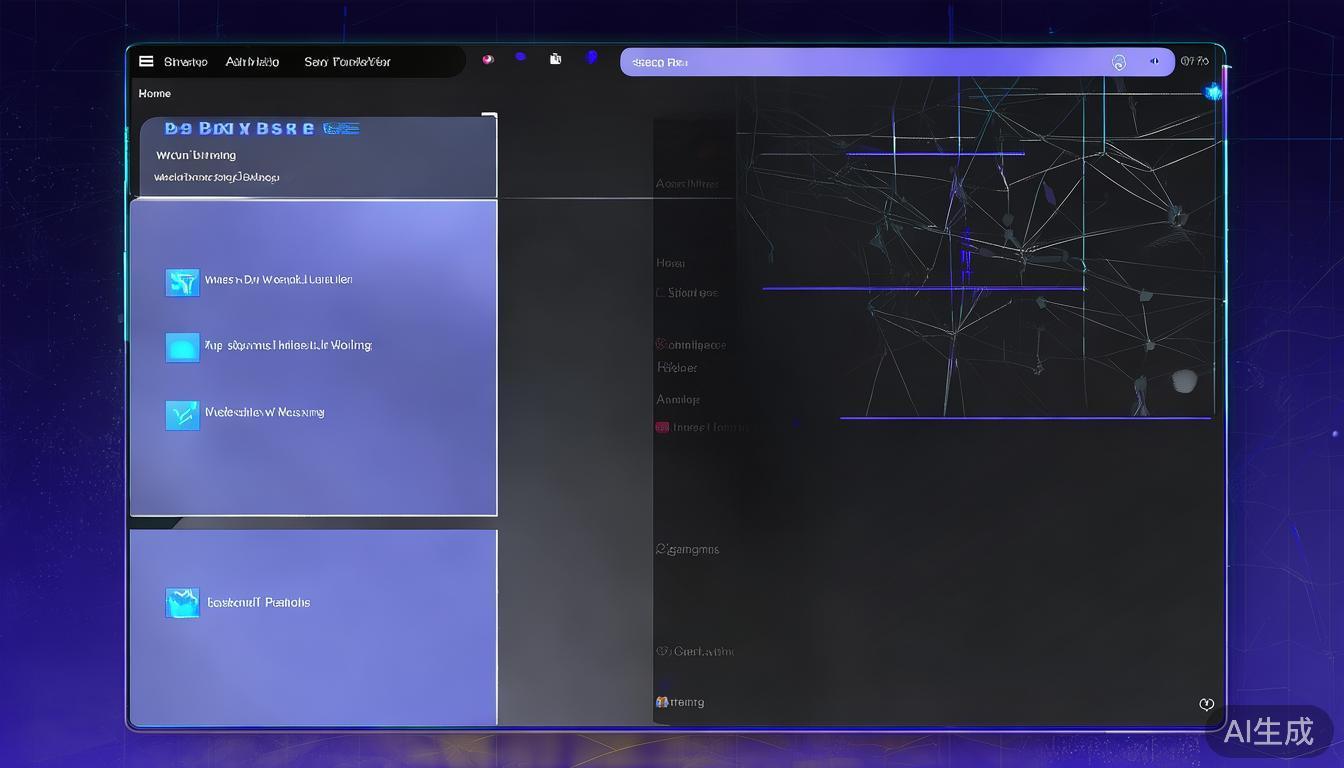1344x768 pixels.
Task: Click the blue shield icon beside the clipboard
Action: (591, 57)
